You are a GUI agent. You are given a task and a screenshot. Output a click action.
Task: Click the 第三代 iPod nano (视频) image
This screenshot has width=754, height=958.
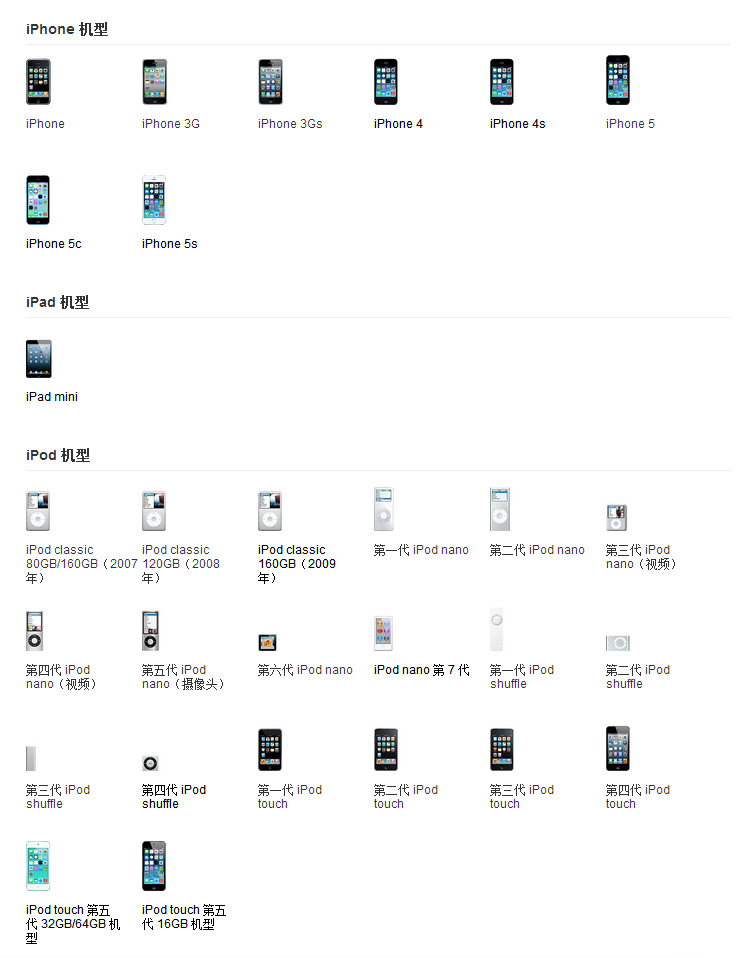[617, 517]
